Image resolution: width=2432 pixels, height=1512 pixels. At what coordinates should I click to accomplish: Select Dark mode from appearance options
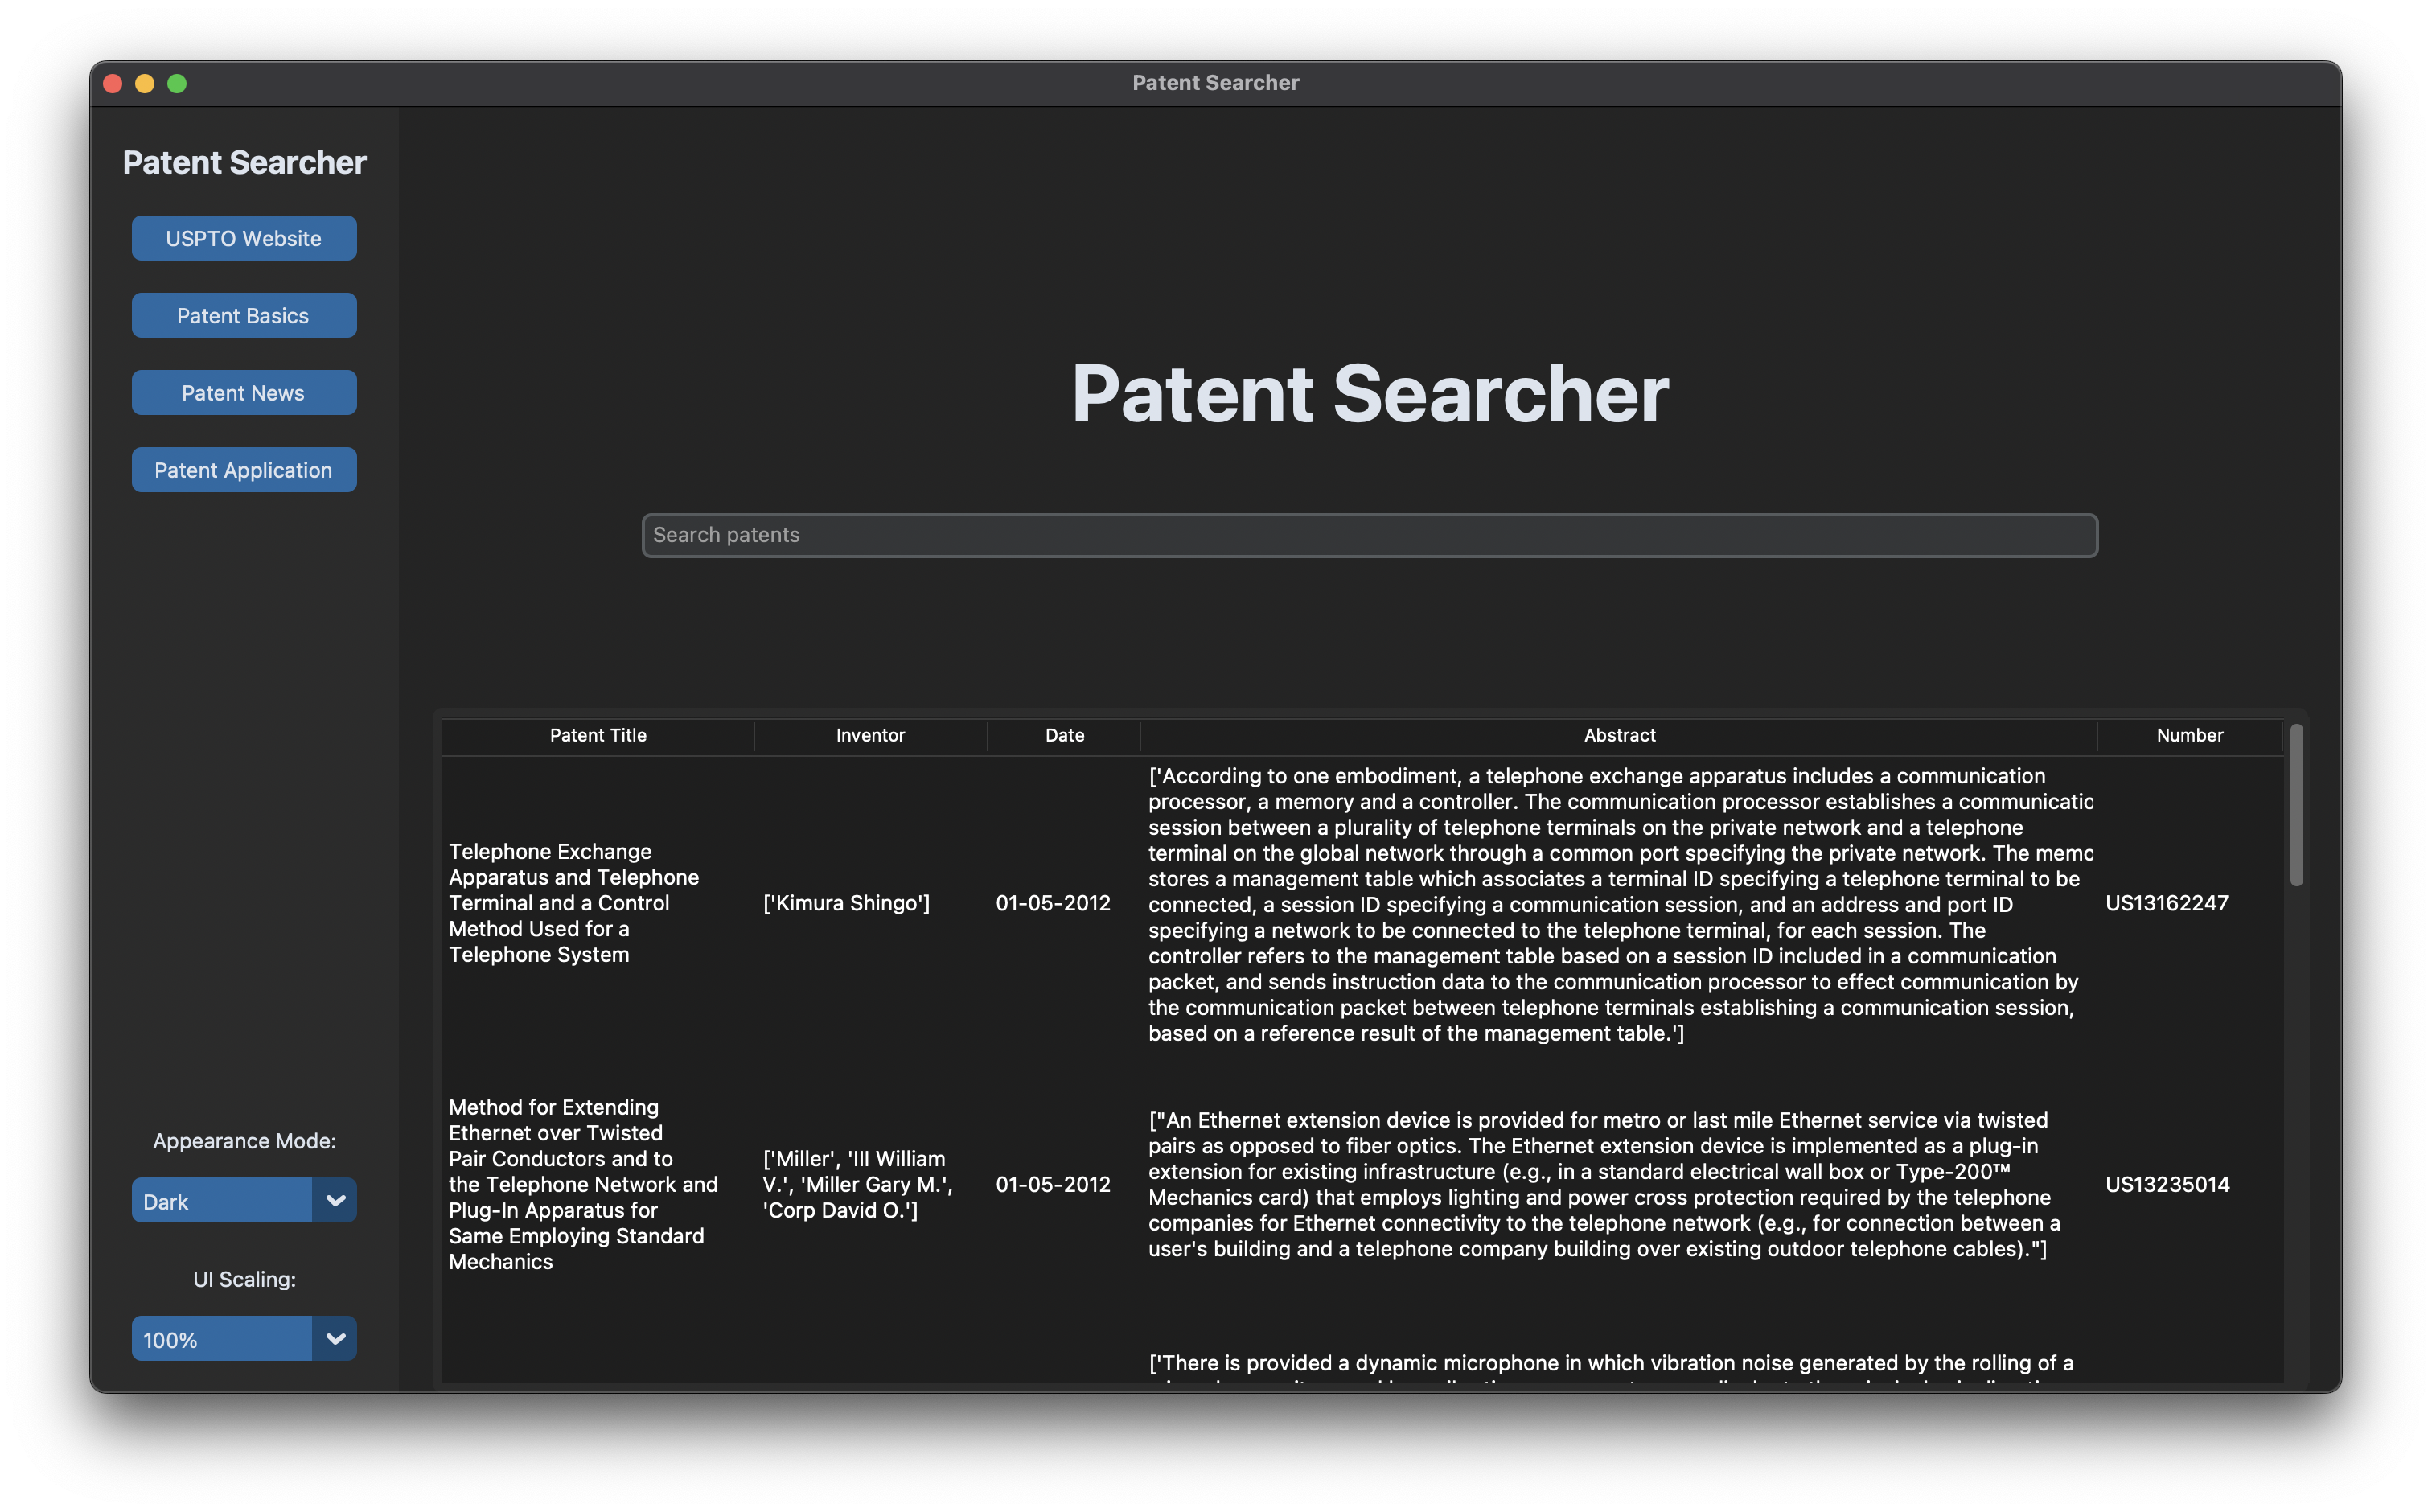click(x=244, y=1198)
